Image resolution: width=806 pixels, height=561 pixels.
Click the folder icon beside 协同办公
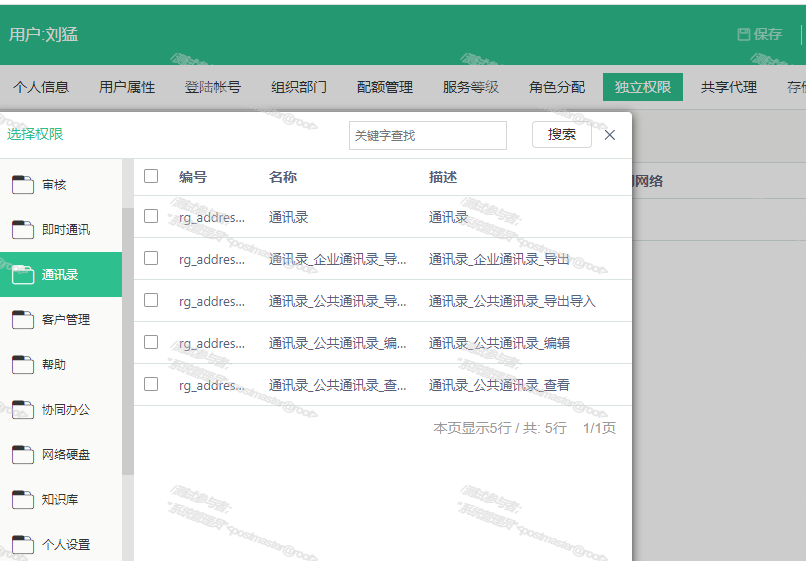23,410
